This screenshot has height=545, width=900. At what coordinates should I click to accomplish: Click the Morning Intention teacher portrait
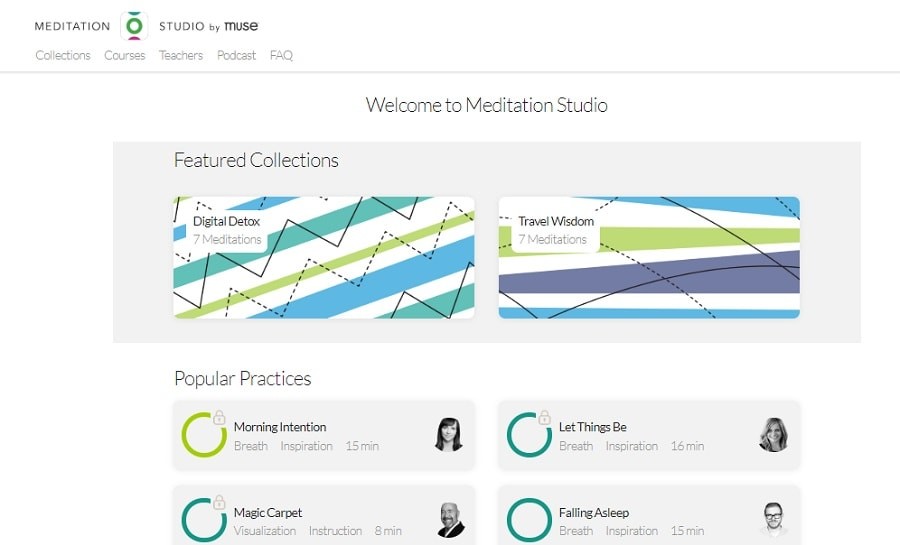point(449,435)
